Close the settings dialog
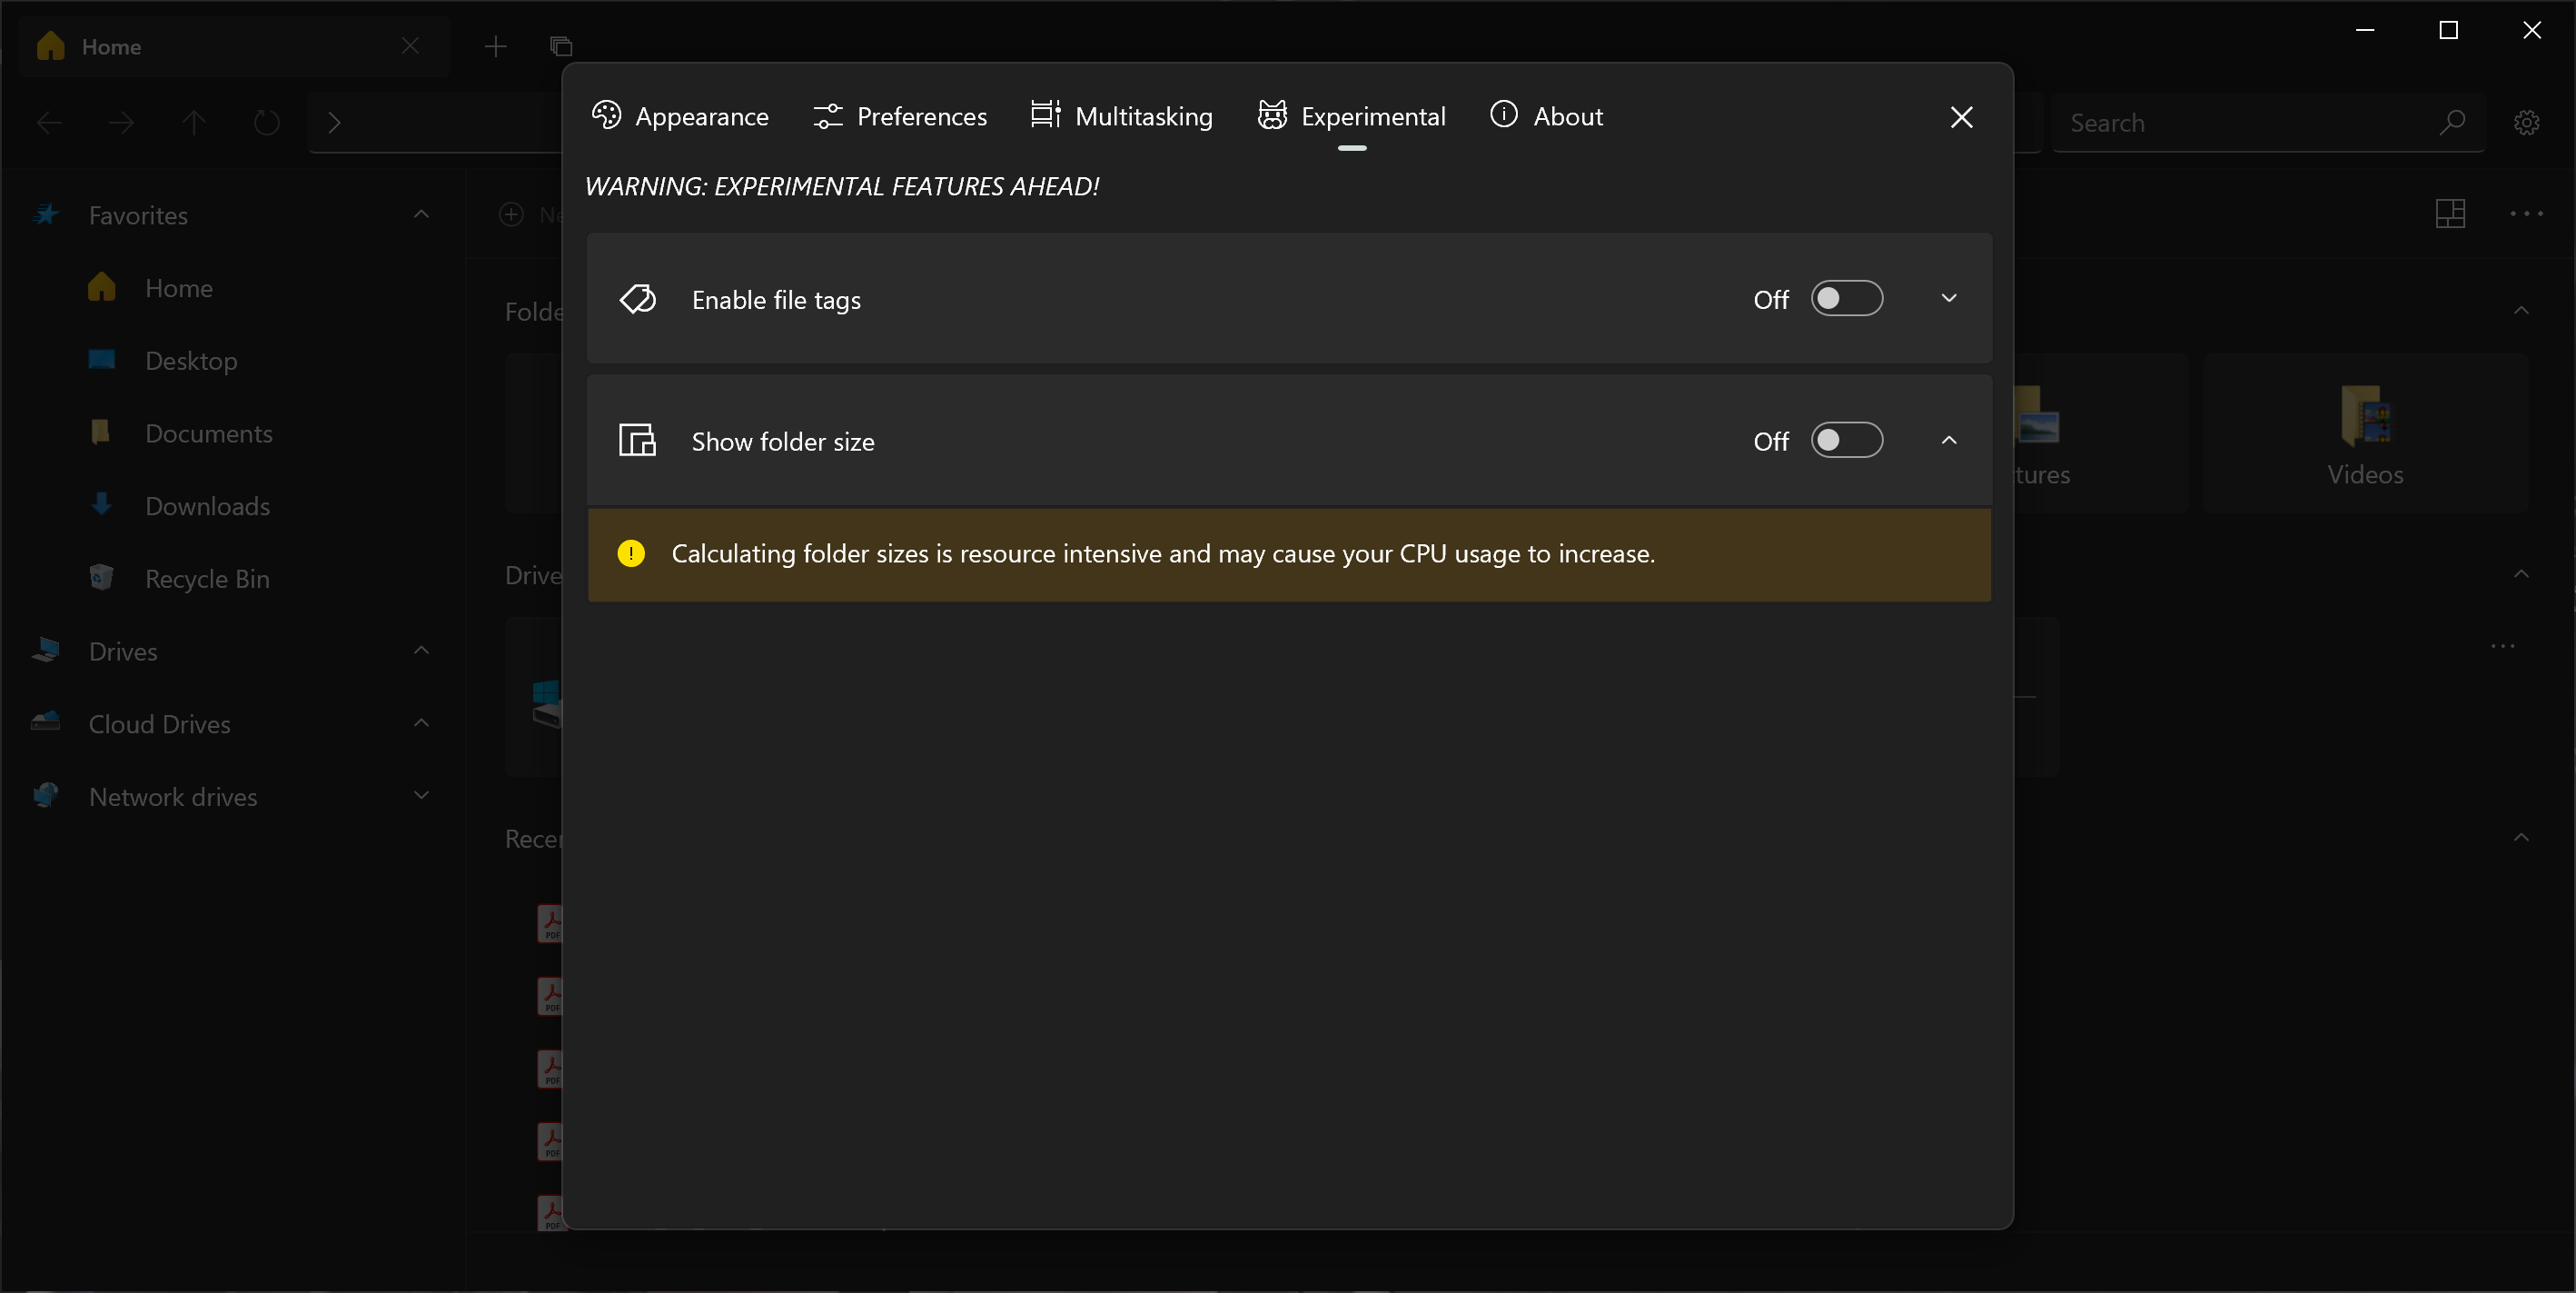 [x=1961, y=117]
